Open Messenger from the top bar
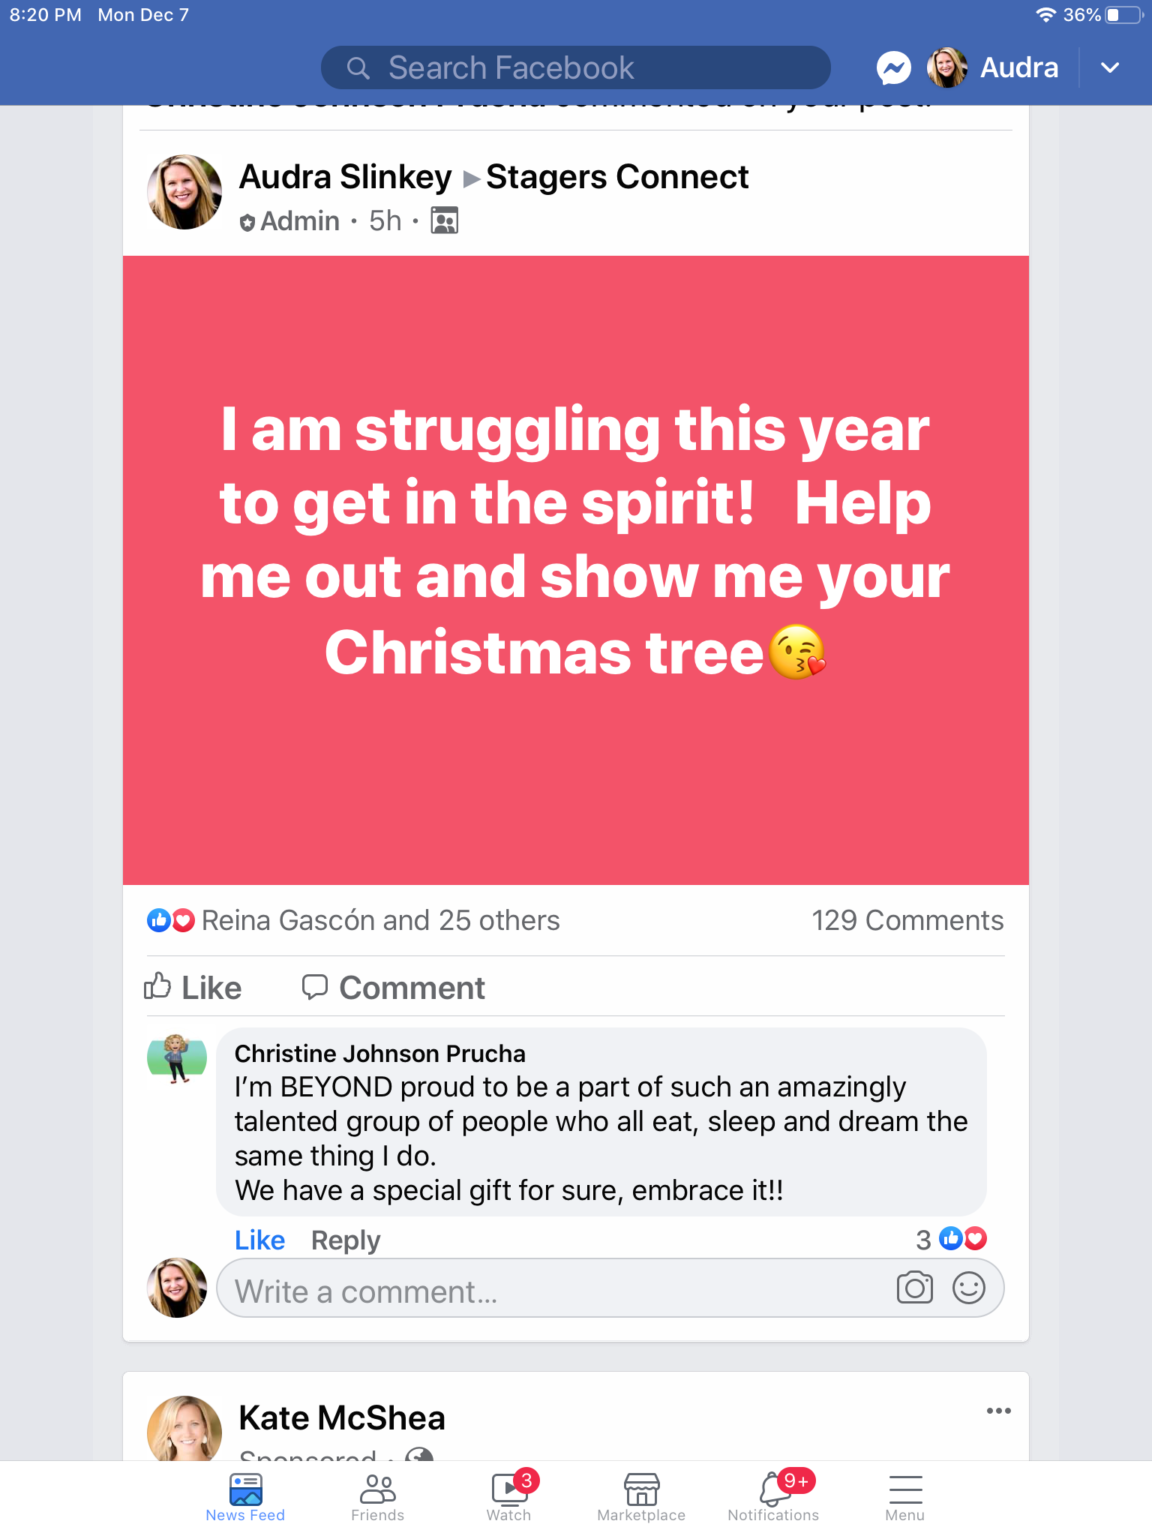This screenshot has width=1152, height=1536. tap(893, 68)
